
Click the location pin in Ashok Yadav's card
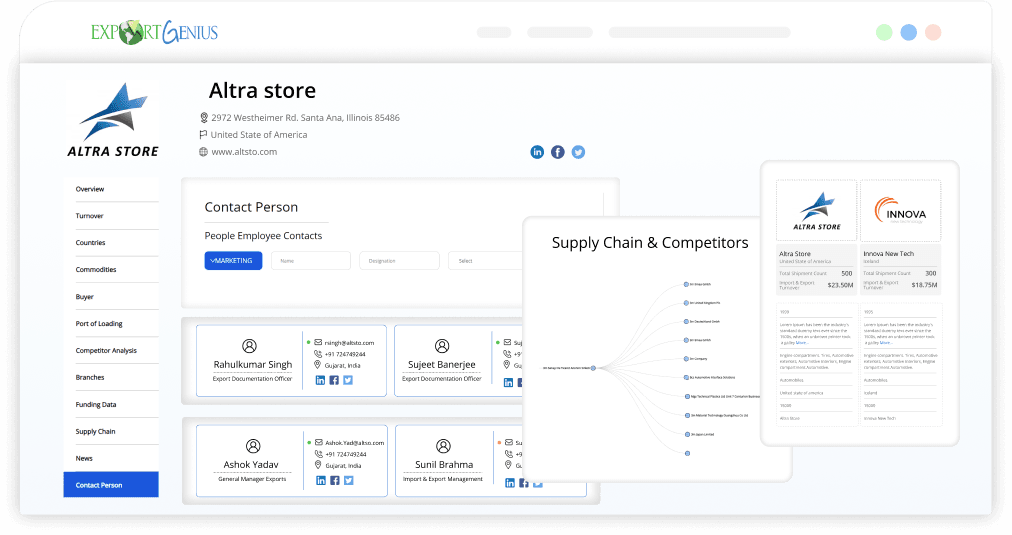pos(318,465)
